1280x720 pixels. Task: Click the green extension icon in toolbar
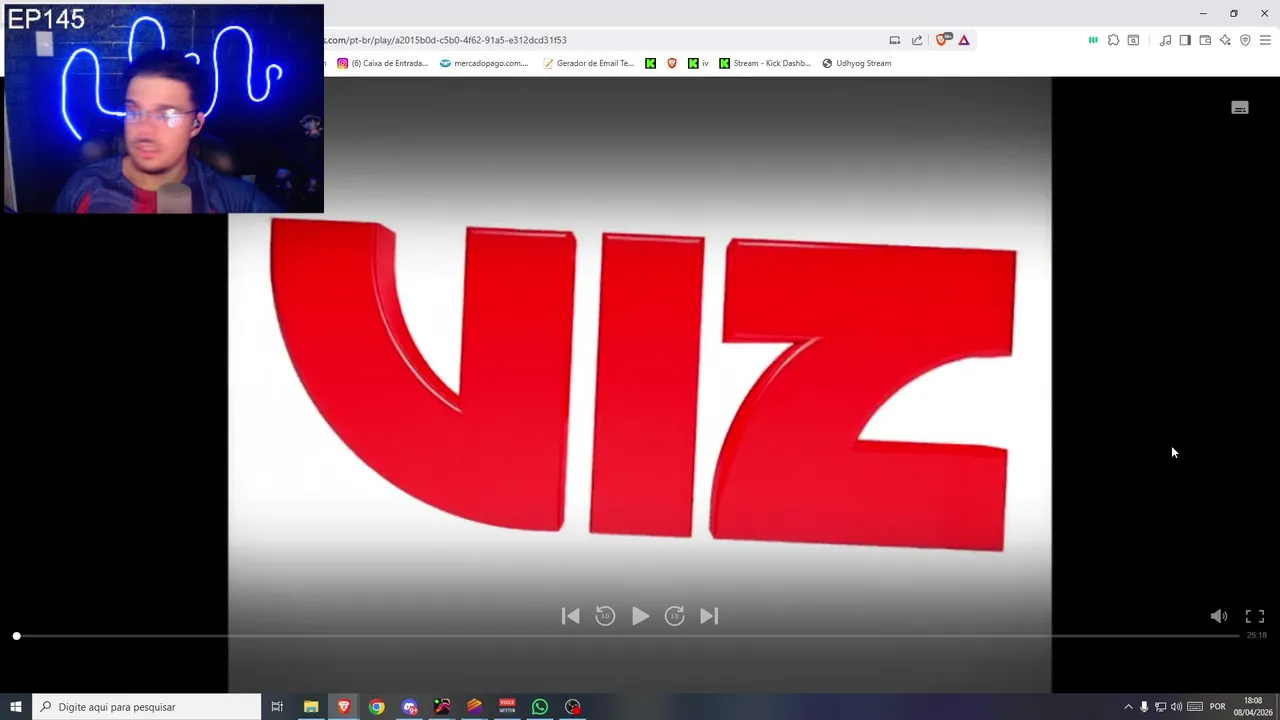1093,40
